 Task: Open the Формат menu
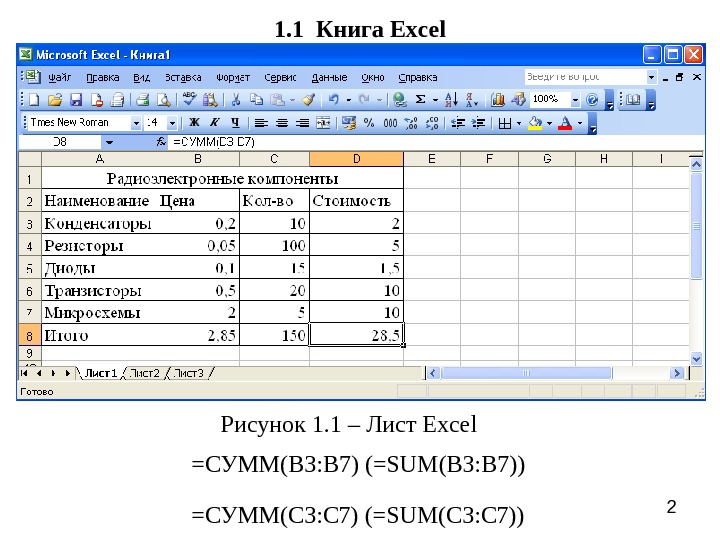point(233,78)
